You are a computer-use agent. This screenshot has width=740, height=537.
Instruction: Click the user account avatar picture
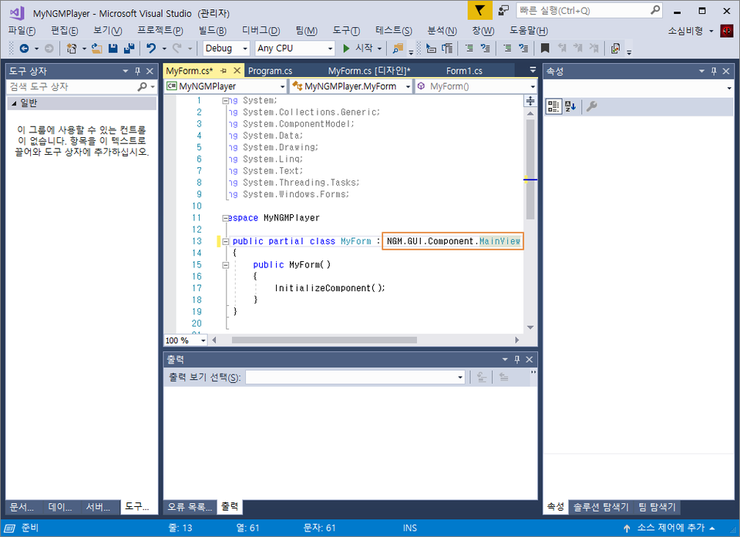tap(727, 31)
